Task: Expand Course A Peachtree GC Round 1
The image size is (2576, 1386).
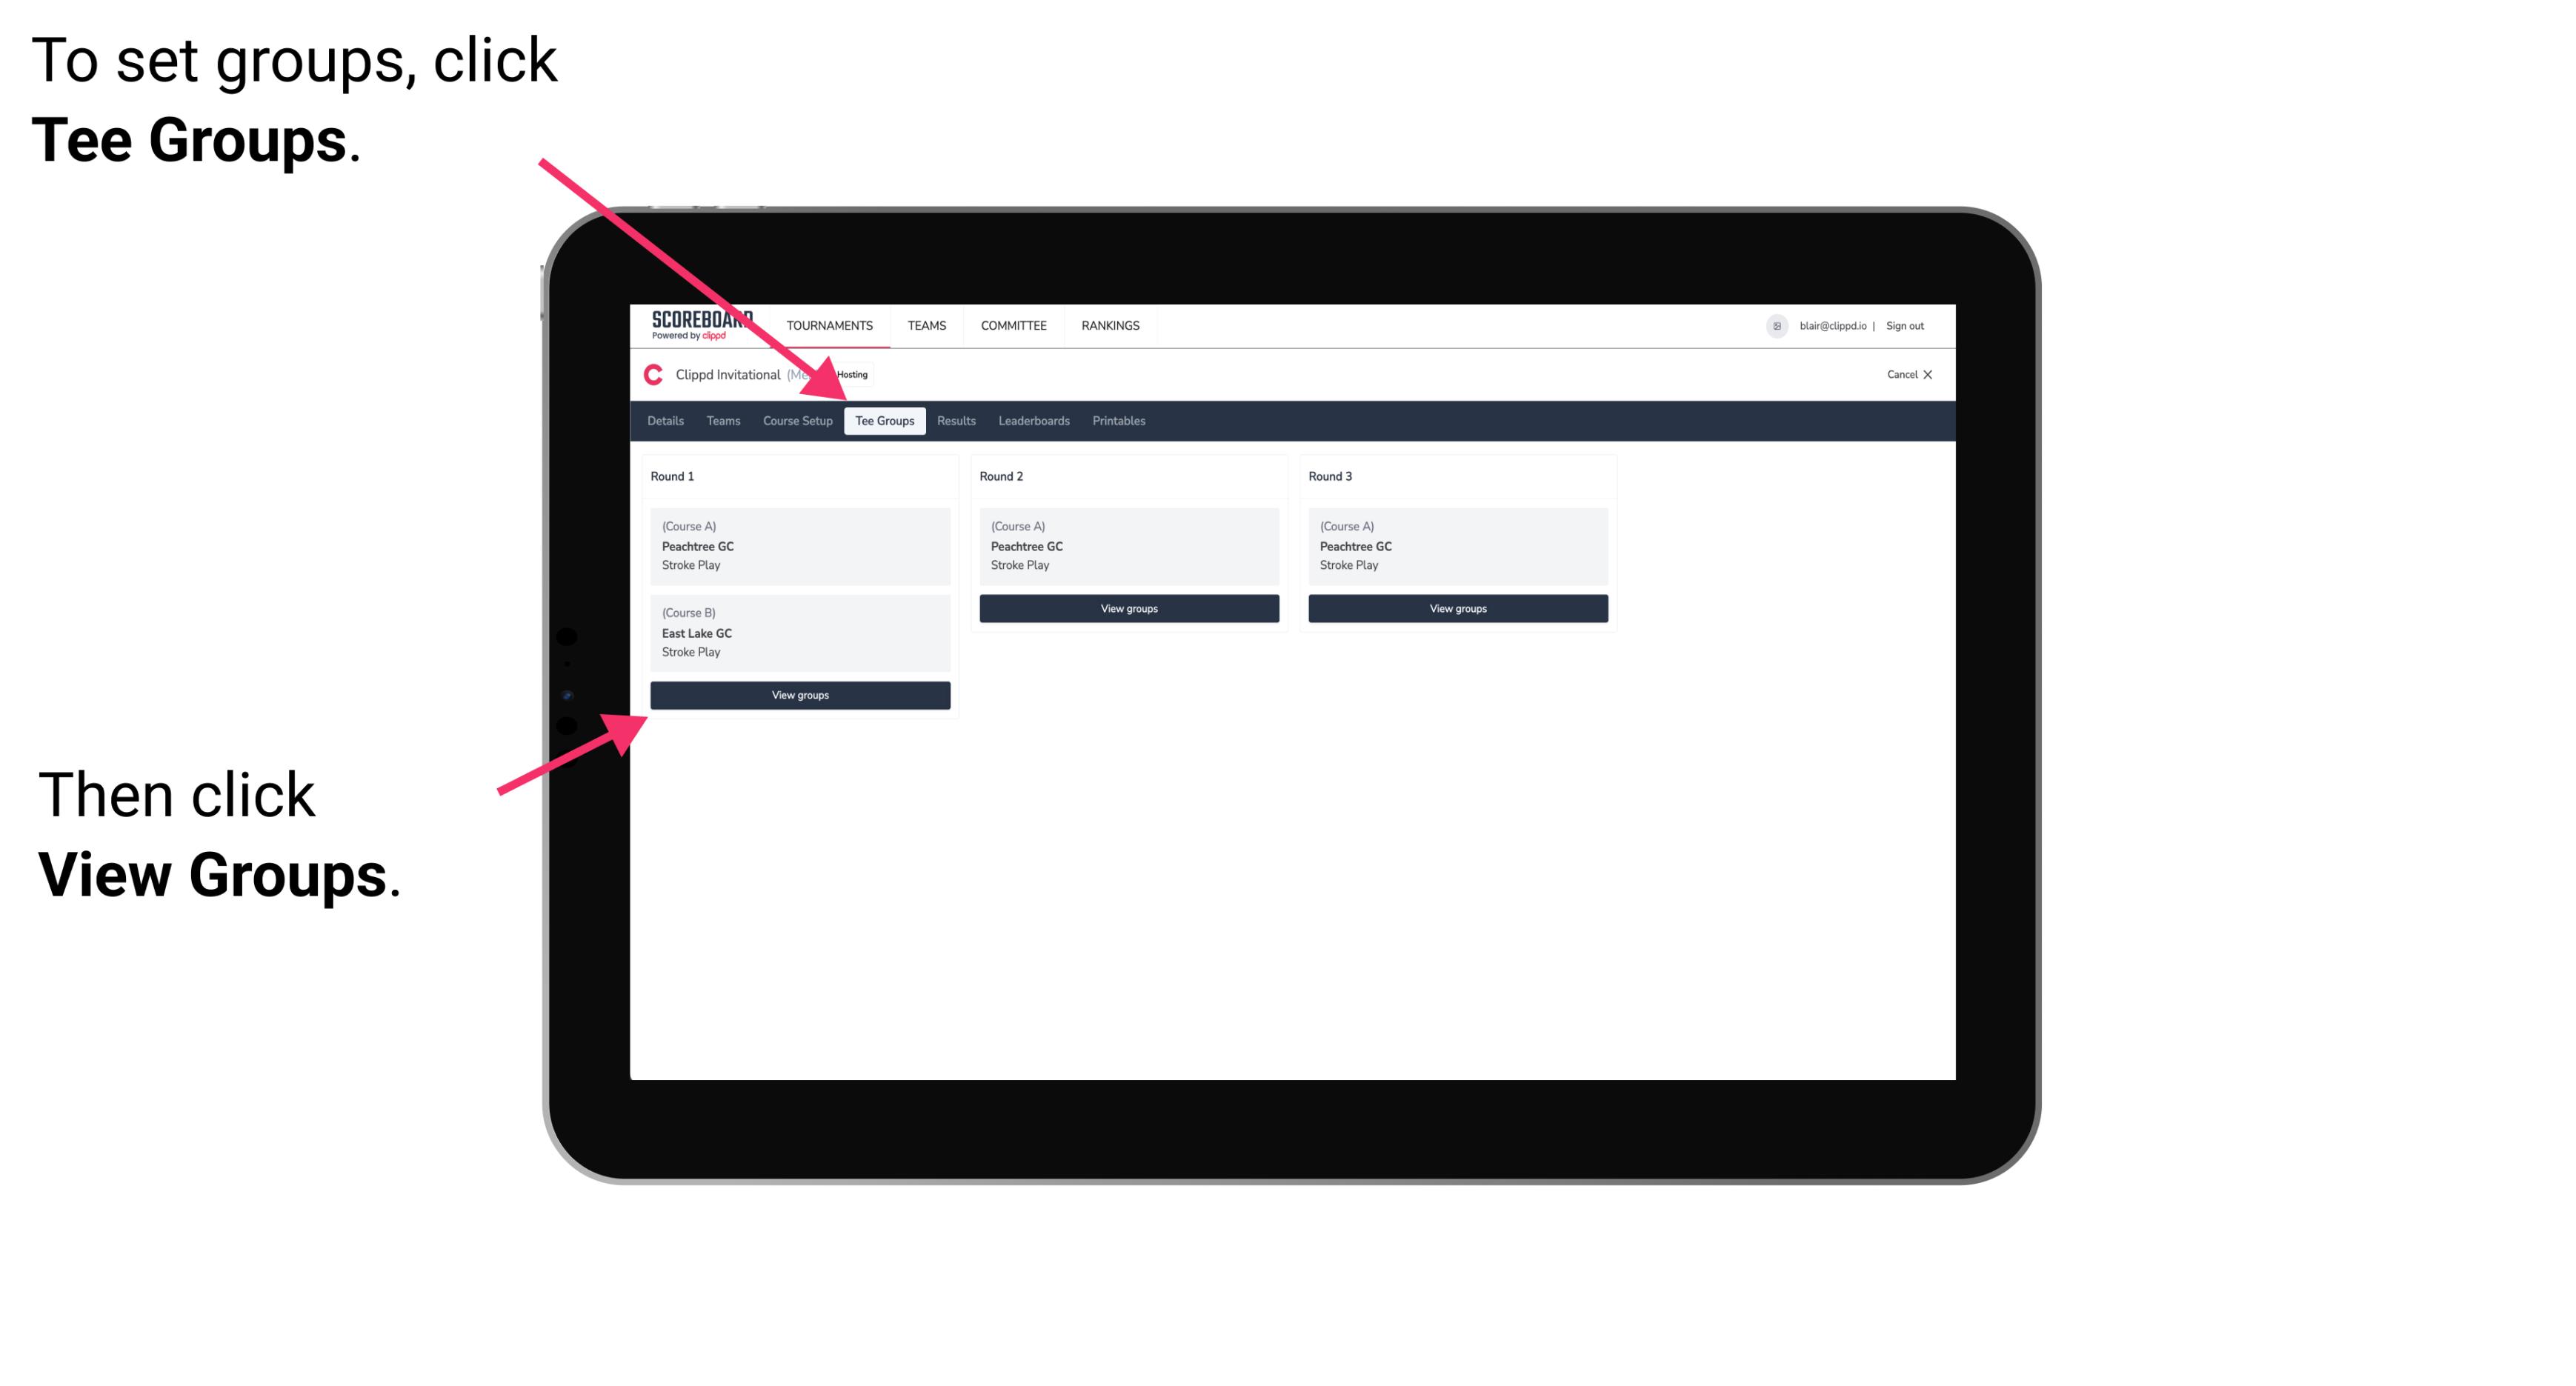Action: tap(799, 546)
